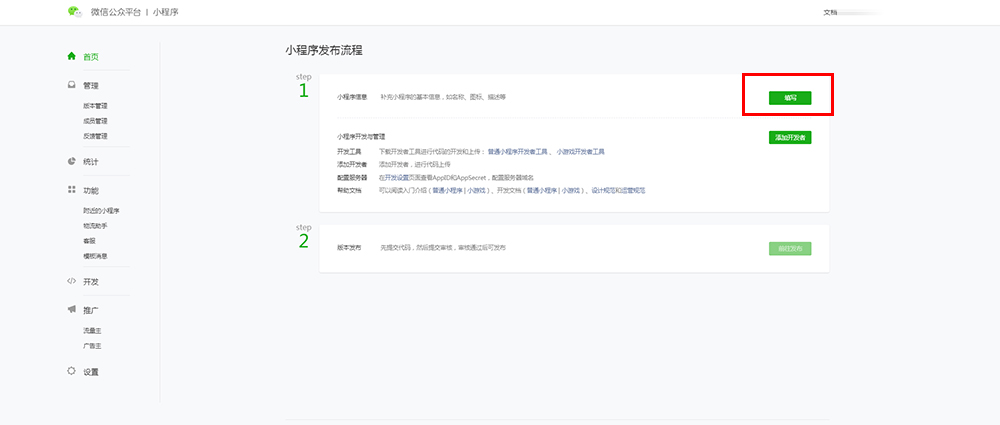Click the grid icon next to 功能

(71, 190)
